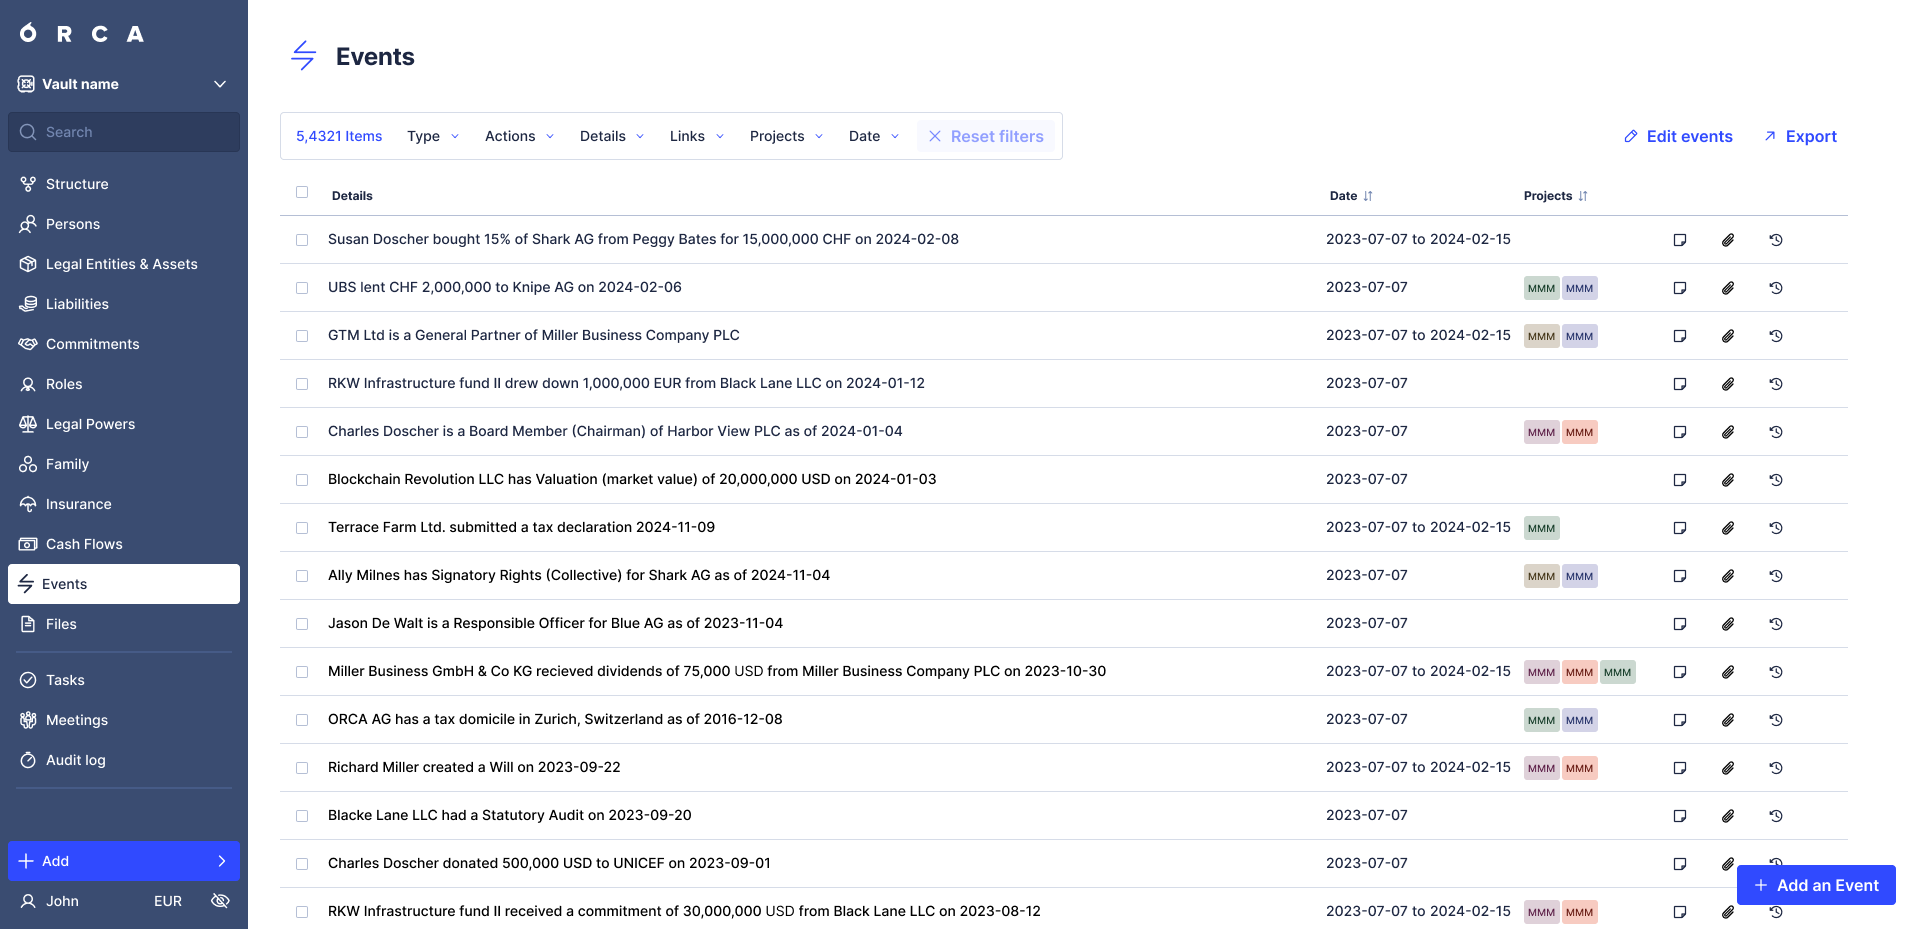The width and height of the screenshot is (1920, 929).
Task: Open attachment icon on Terrace Farm row
Action: click(x=1728, y=528)
